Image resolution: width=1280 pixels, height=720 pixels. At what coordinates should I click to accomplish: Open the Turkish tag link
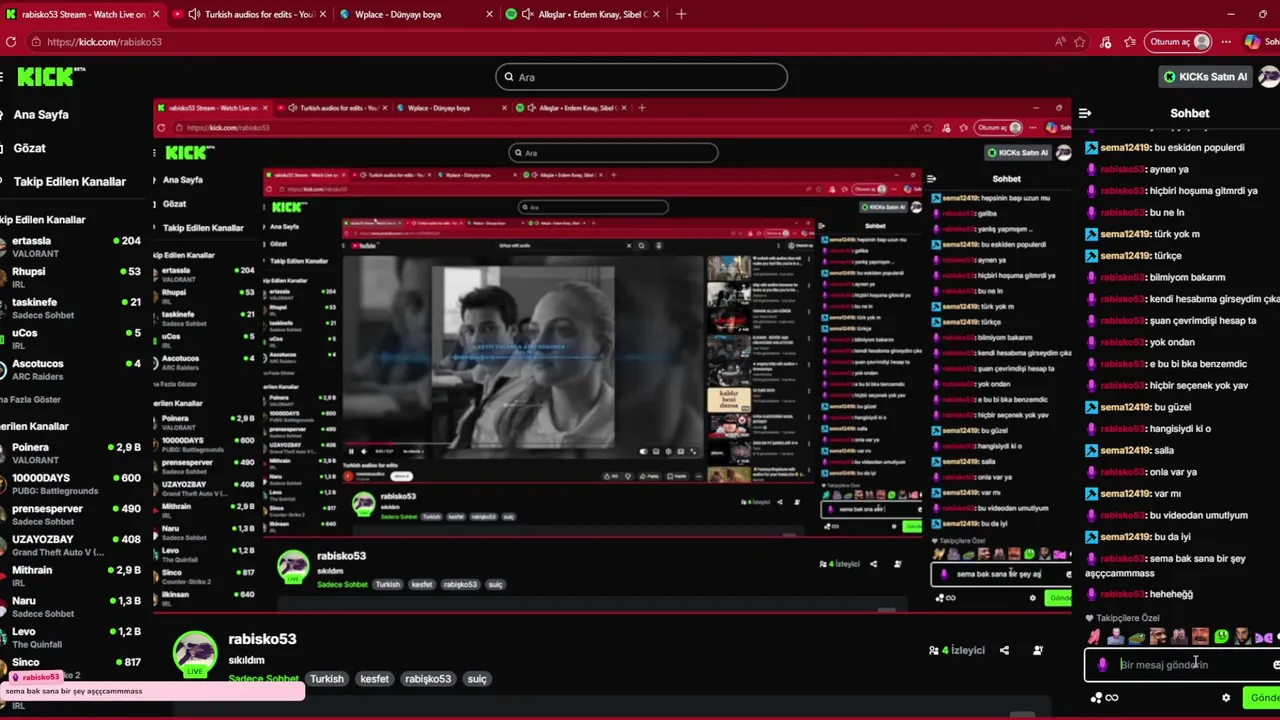point(327,679)
